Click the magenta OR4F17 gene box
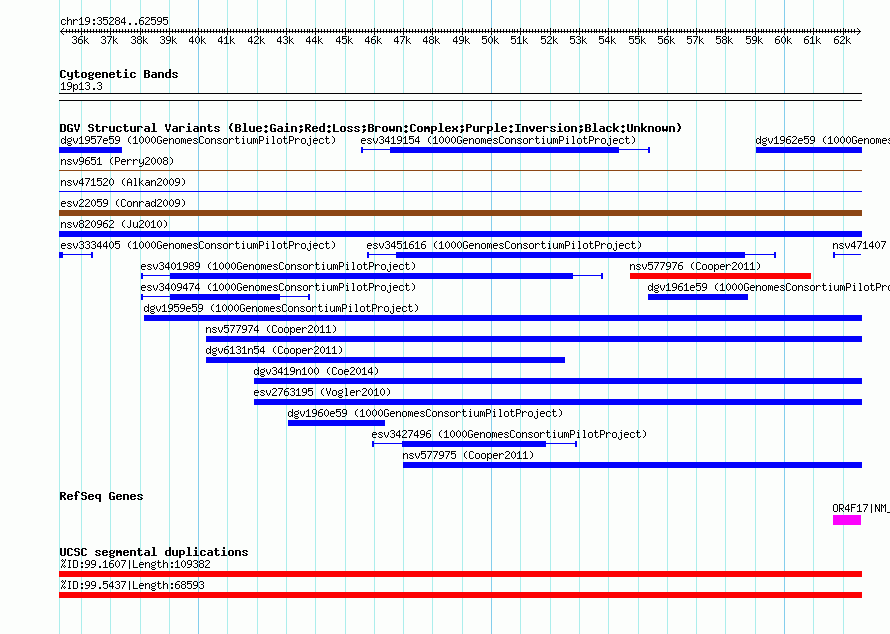The image size is (890, 634). tap(847, 520)
